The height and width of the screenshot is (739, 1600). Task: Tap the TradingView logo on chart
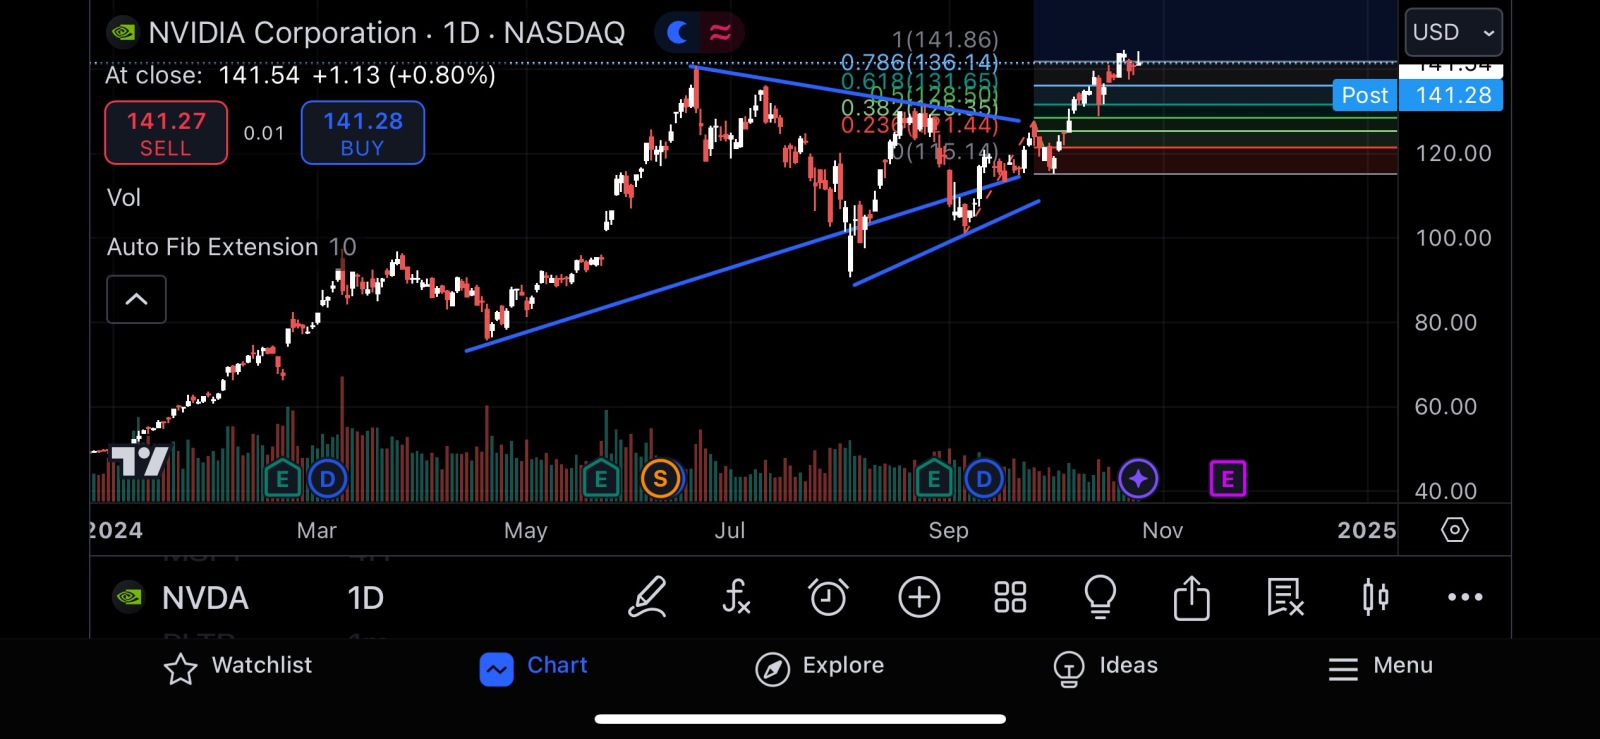click(139, 461)
